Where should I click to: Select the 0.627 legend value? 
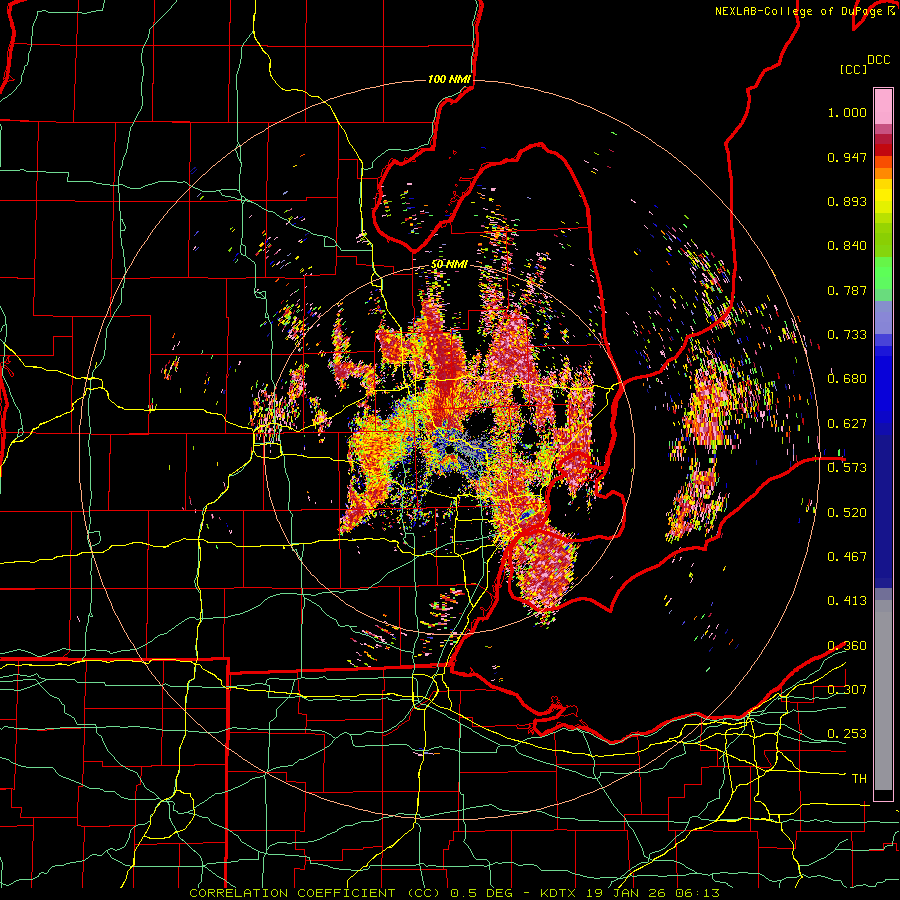847,424
